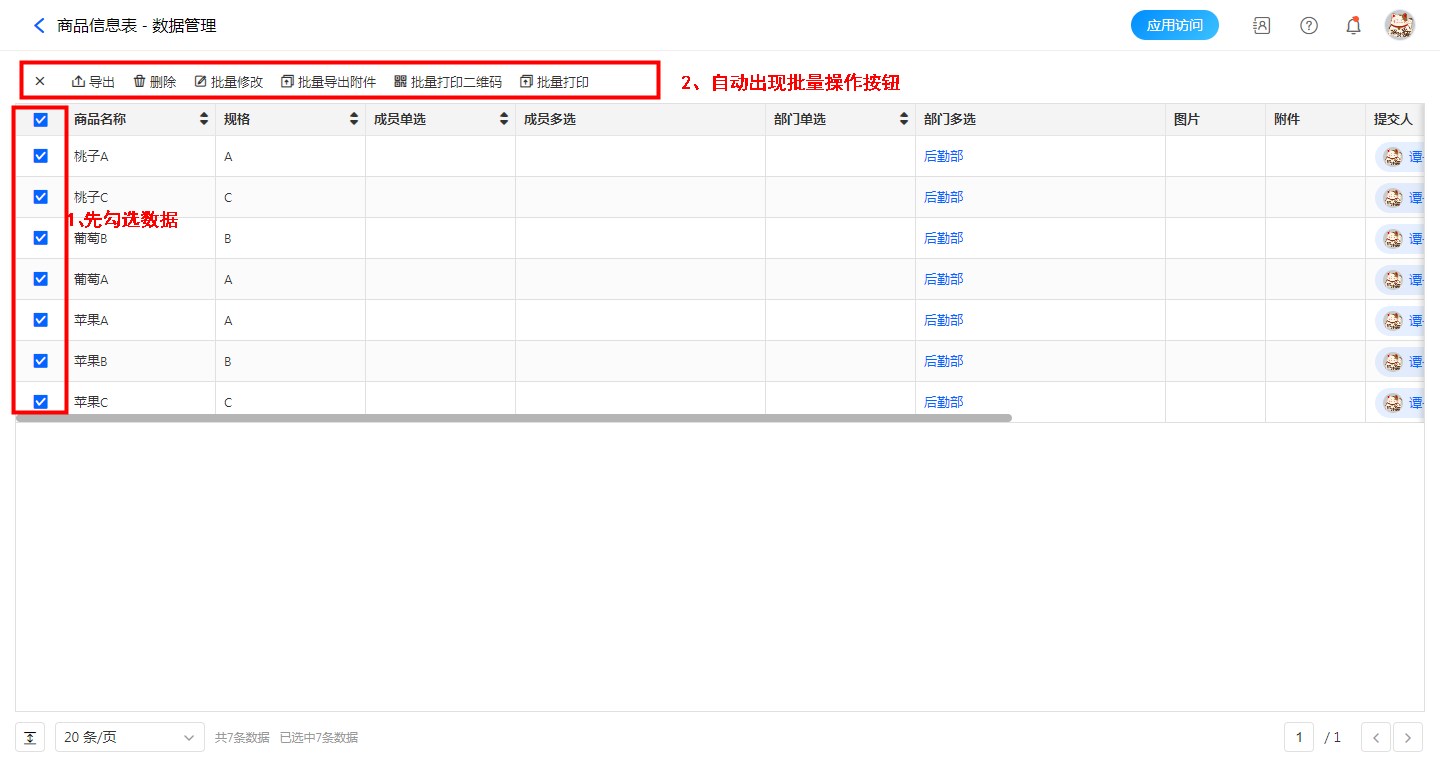
Task: Click the back arrow beside 商品信息表
Action: [x=39, y=26]
